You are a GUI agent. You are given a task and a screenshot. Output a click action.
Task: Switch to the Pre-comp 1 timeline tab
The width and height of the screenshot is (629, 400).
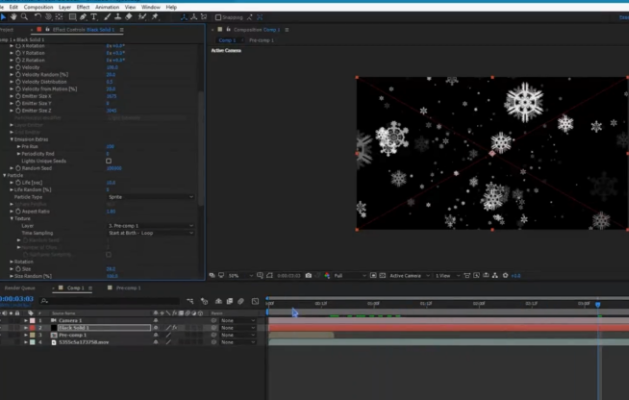pos(127,288)
